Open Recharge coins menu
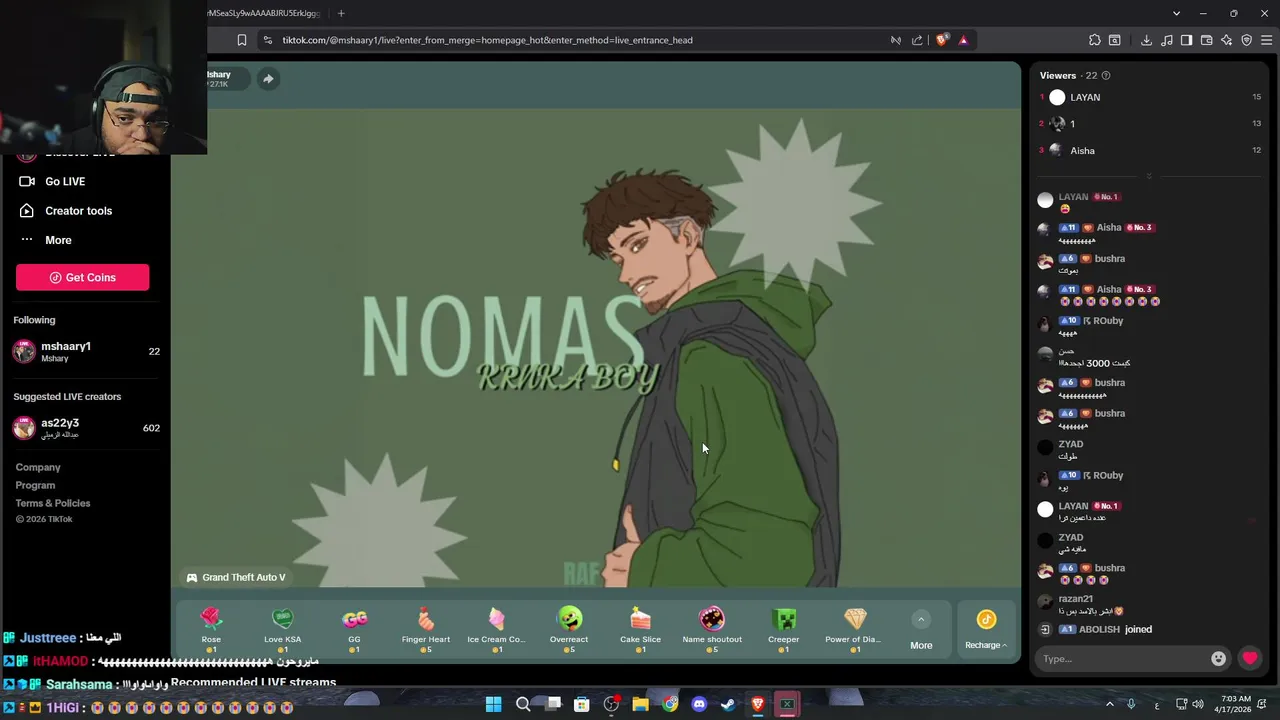 click(x=986, y=630)
